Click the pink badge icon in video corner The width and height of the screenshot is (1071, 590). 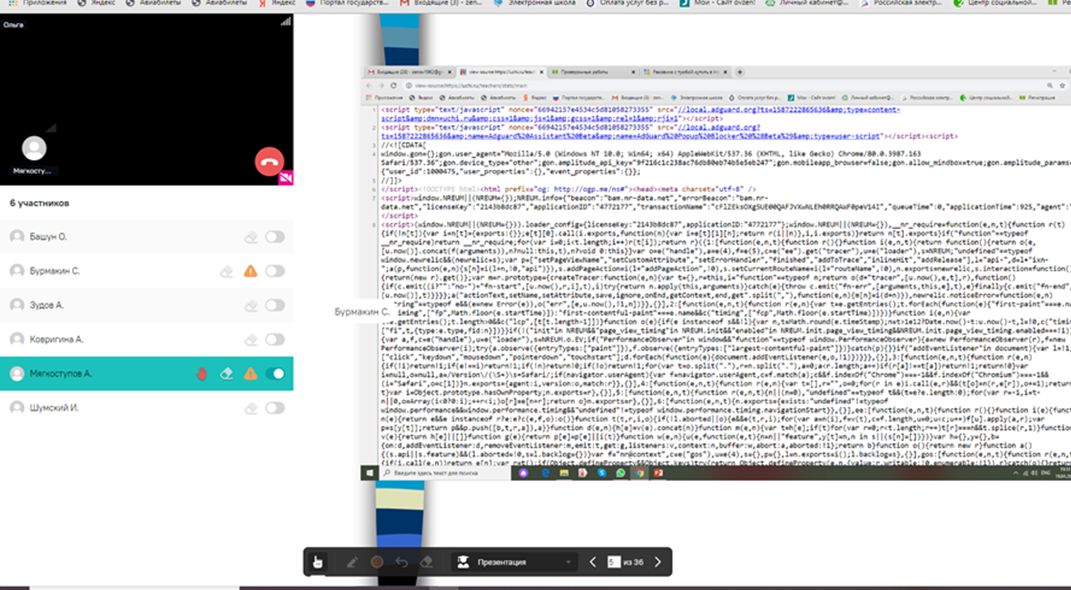coord(286,178)
